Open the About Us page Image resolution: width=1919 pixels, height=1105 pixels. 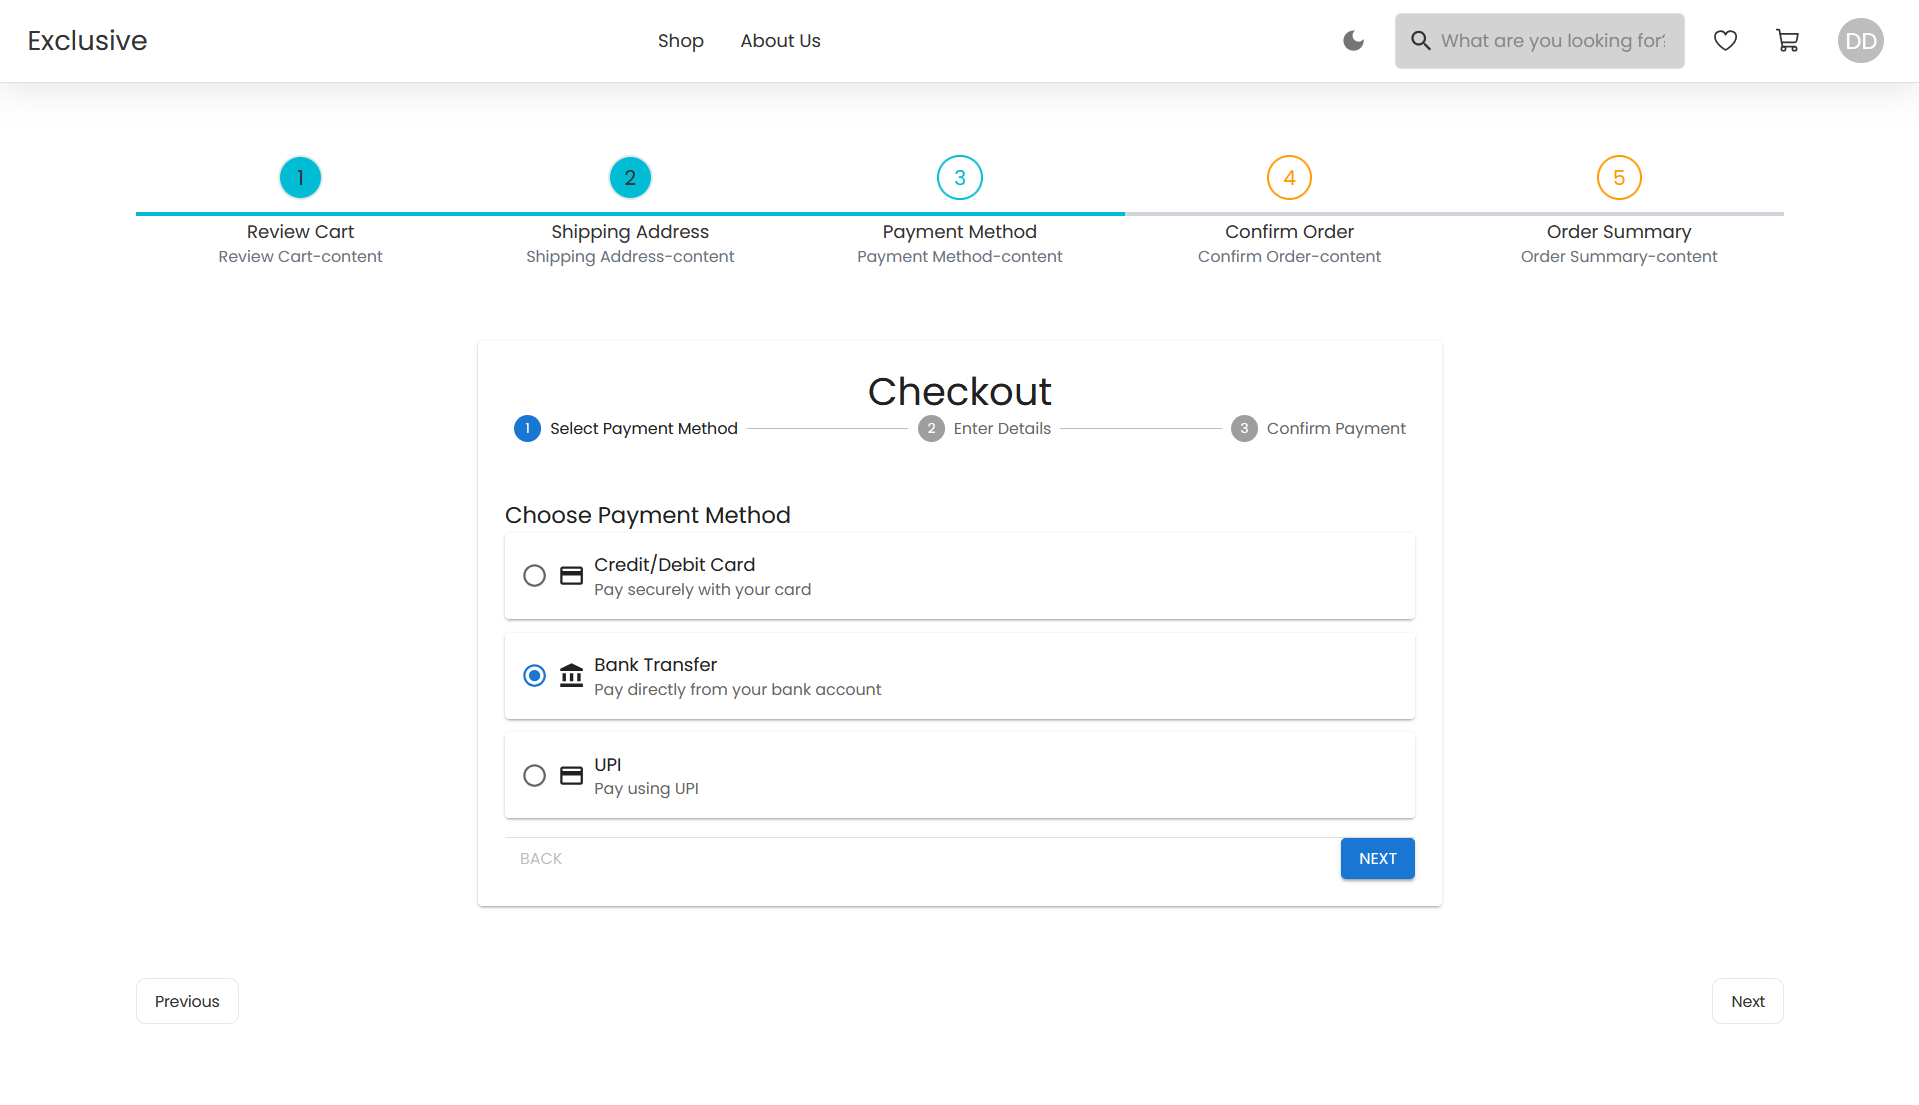tap(780, 41)
